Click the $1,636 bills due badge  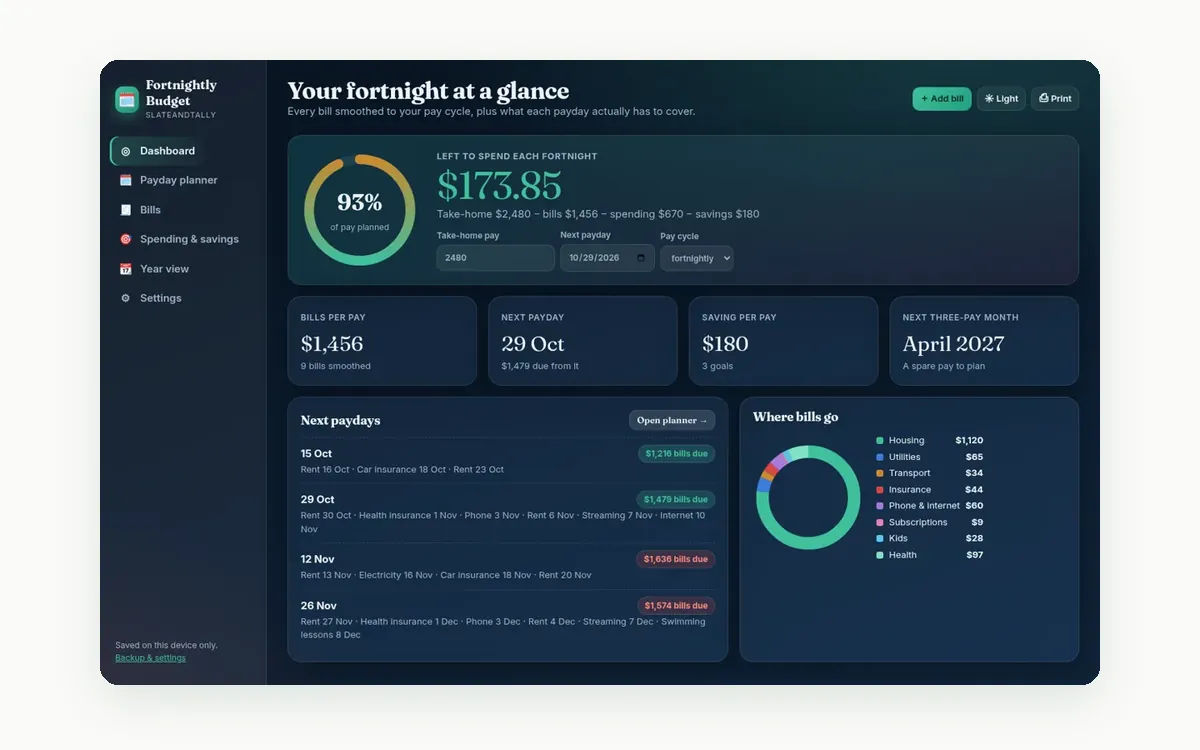pos(676,560)
